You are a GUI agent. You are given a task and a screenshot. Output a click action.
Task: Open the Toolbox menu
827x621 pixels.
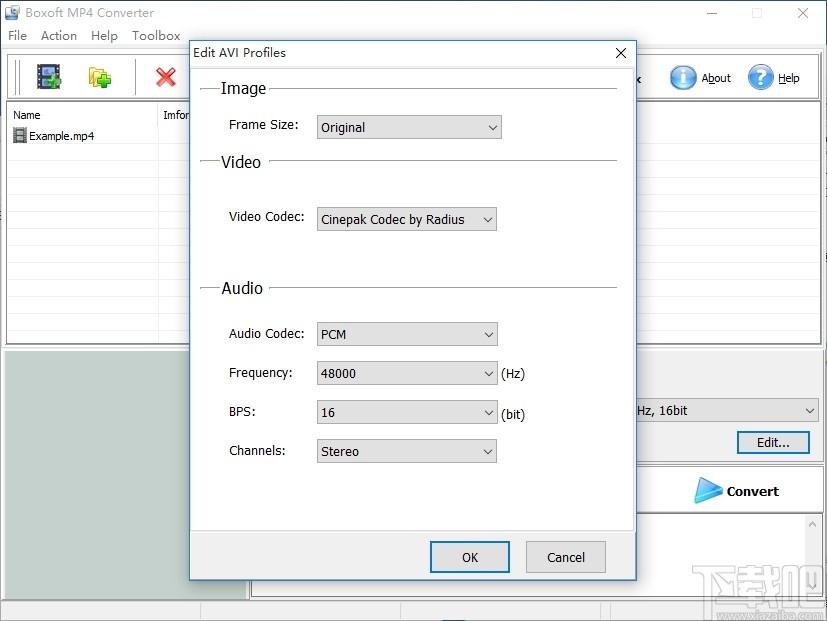tap(156, 35)
